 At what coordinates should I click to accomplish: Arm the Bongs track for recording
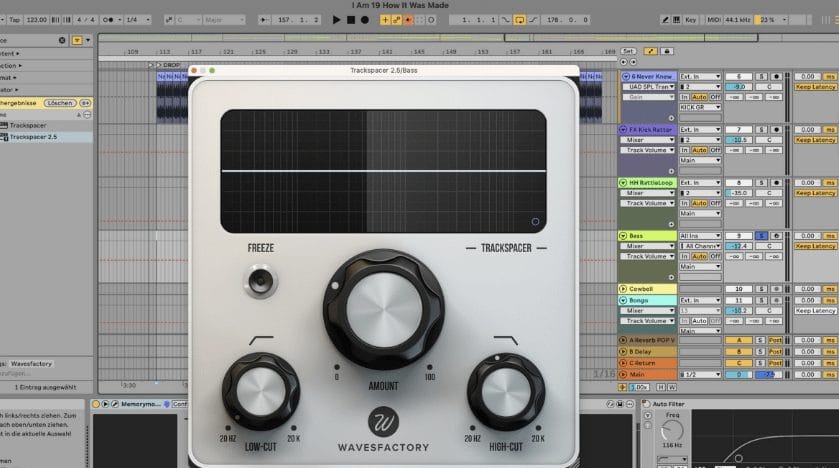tap(776, 300)
